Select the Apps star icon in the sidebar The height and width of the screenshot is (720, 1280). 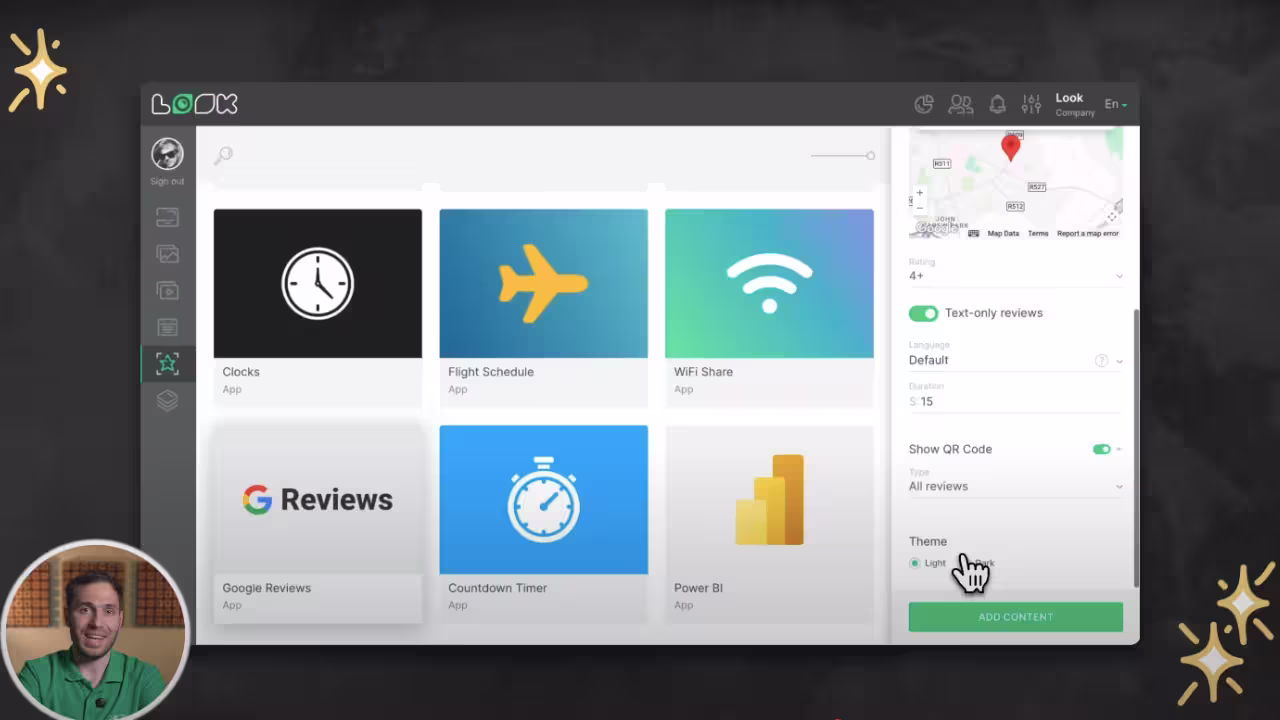click(167, 364)
